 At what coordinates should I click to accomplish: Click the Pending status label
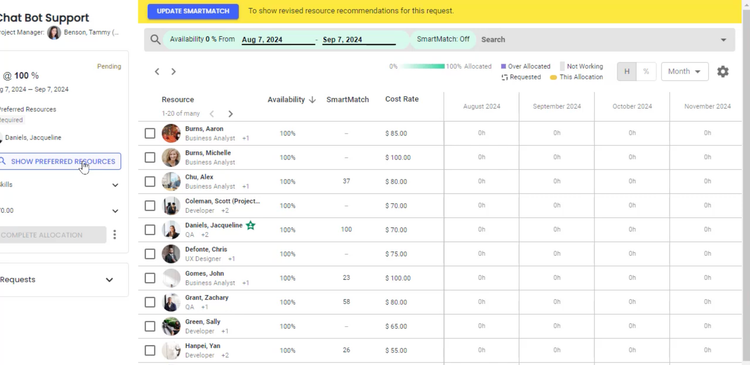coord(109,66)
